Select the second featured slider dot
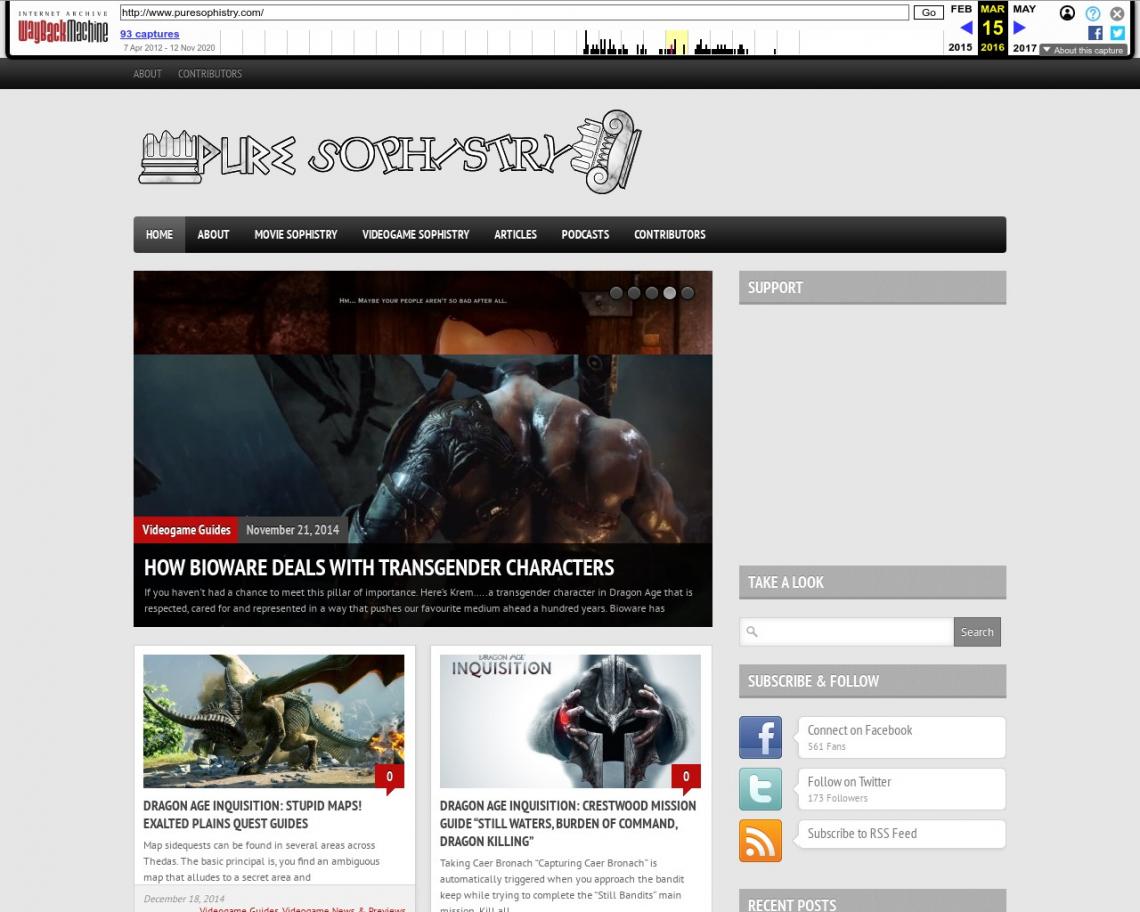This screenshot has width=1140, height=912. pyautogui.click(x=634, y=293)
